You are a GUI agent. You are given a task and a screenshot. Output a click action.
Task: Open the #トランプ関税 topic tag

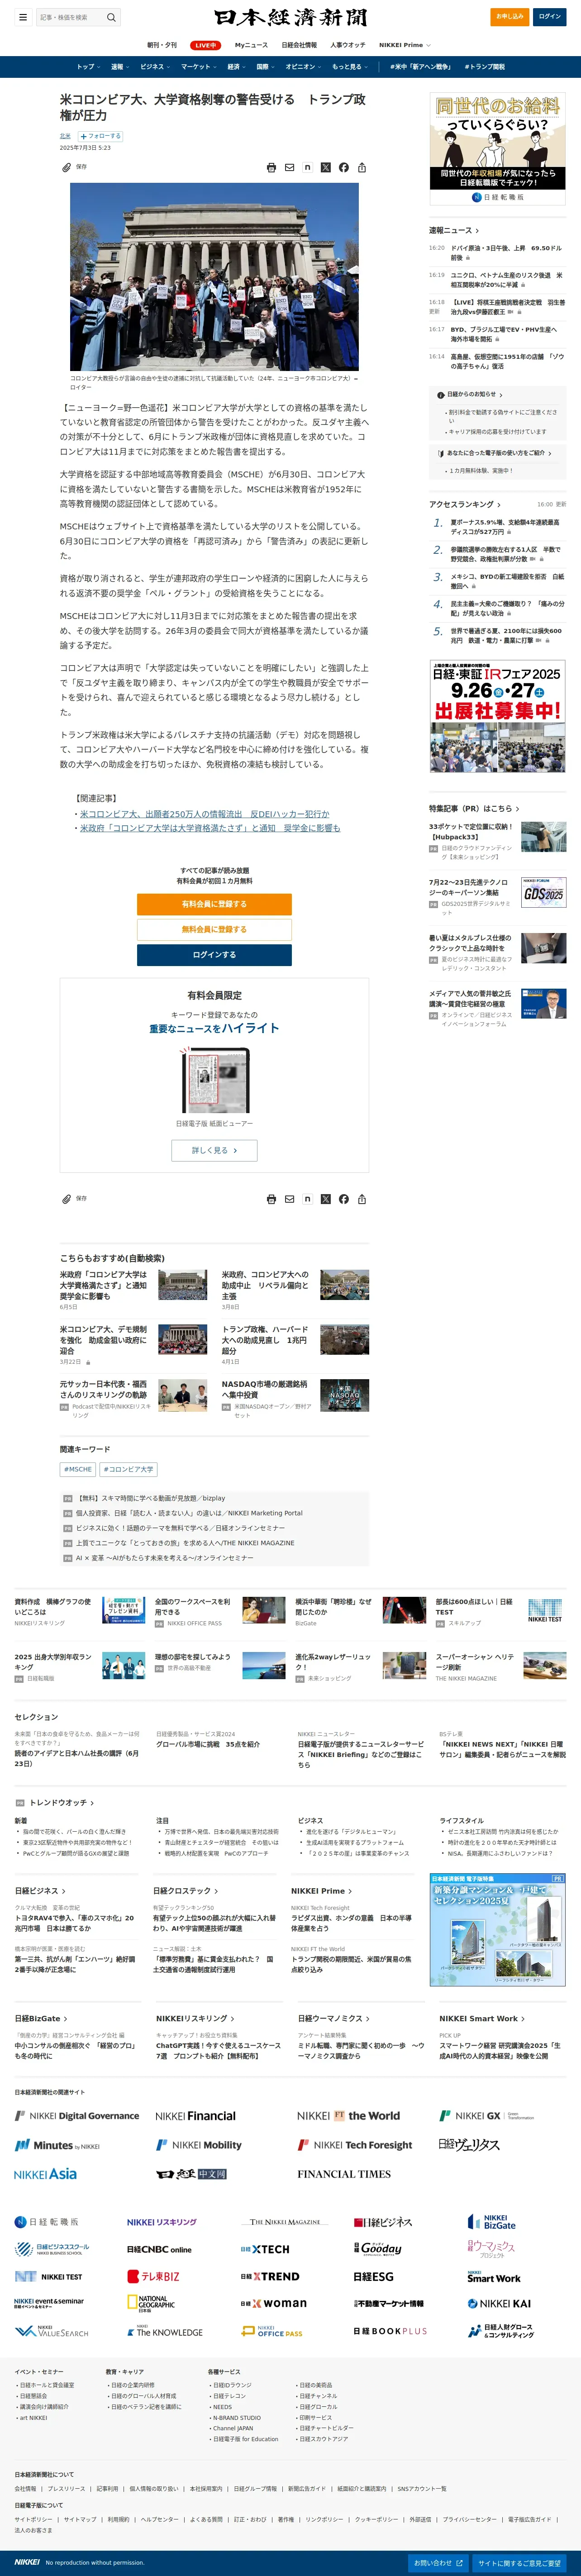[485, 67]
